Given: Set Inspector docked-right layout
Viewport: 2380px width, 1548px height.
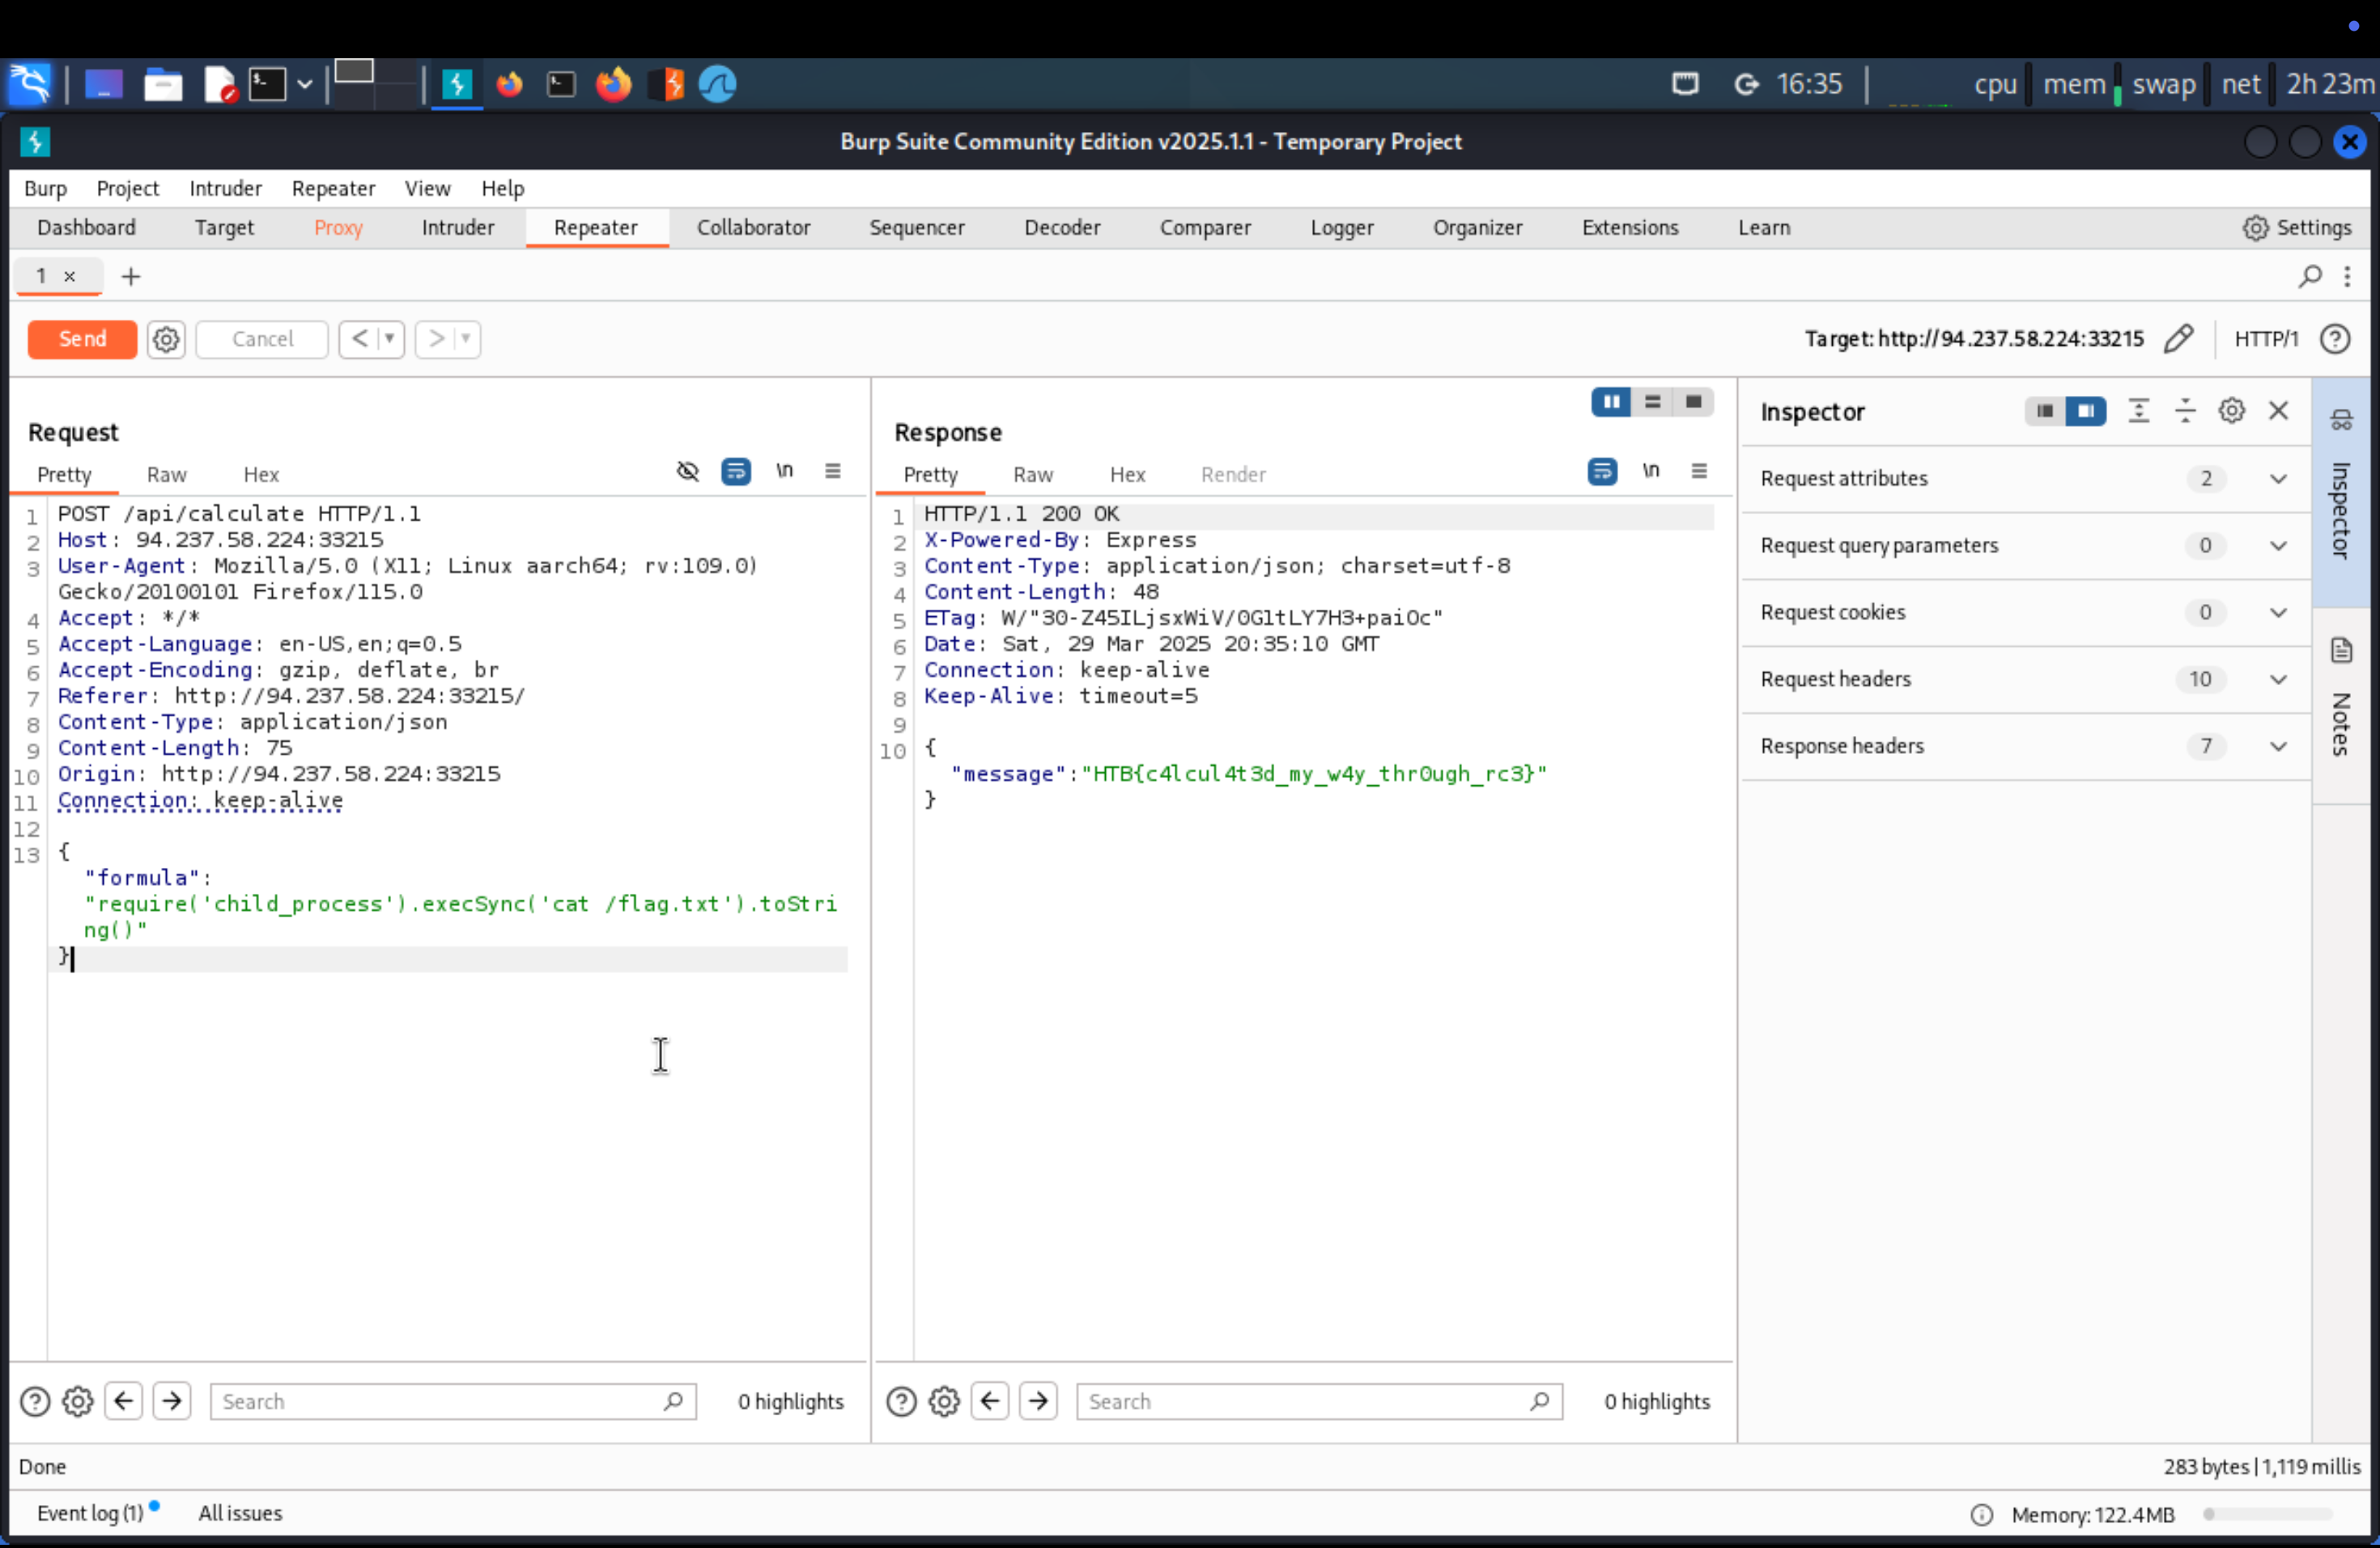Looking at the screenshot, I should [x=2086, y=411].
